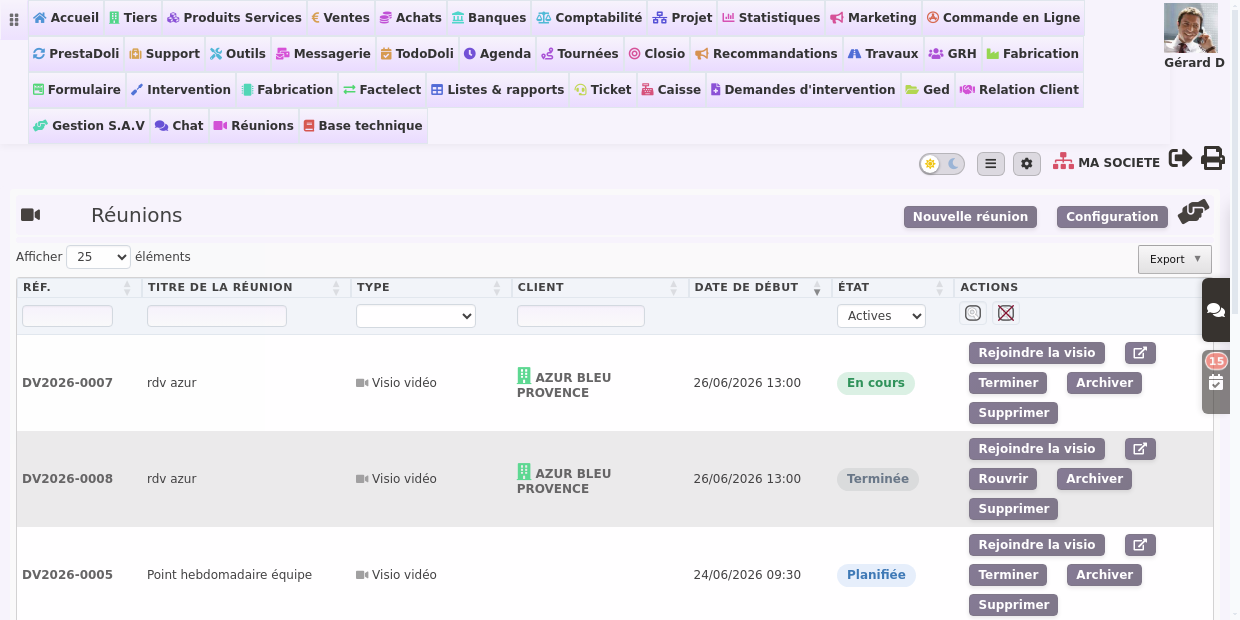Click Rouvrir for DV2026-0008
Viewport: 1240px width, 620px height.
click(1003, 479)
